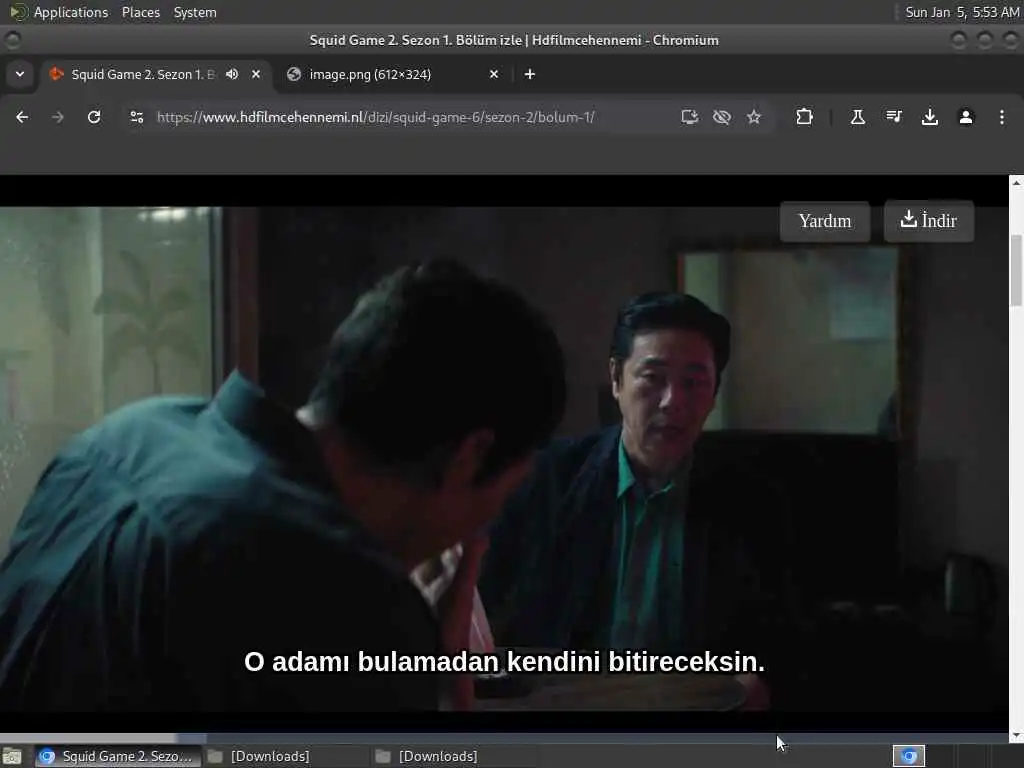Screen dimensions: 1024x768
Task: Open the Extensions puzzle icon
Action: point(805,117)
